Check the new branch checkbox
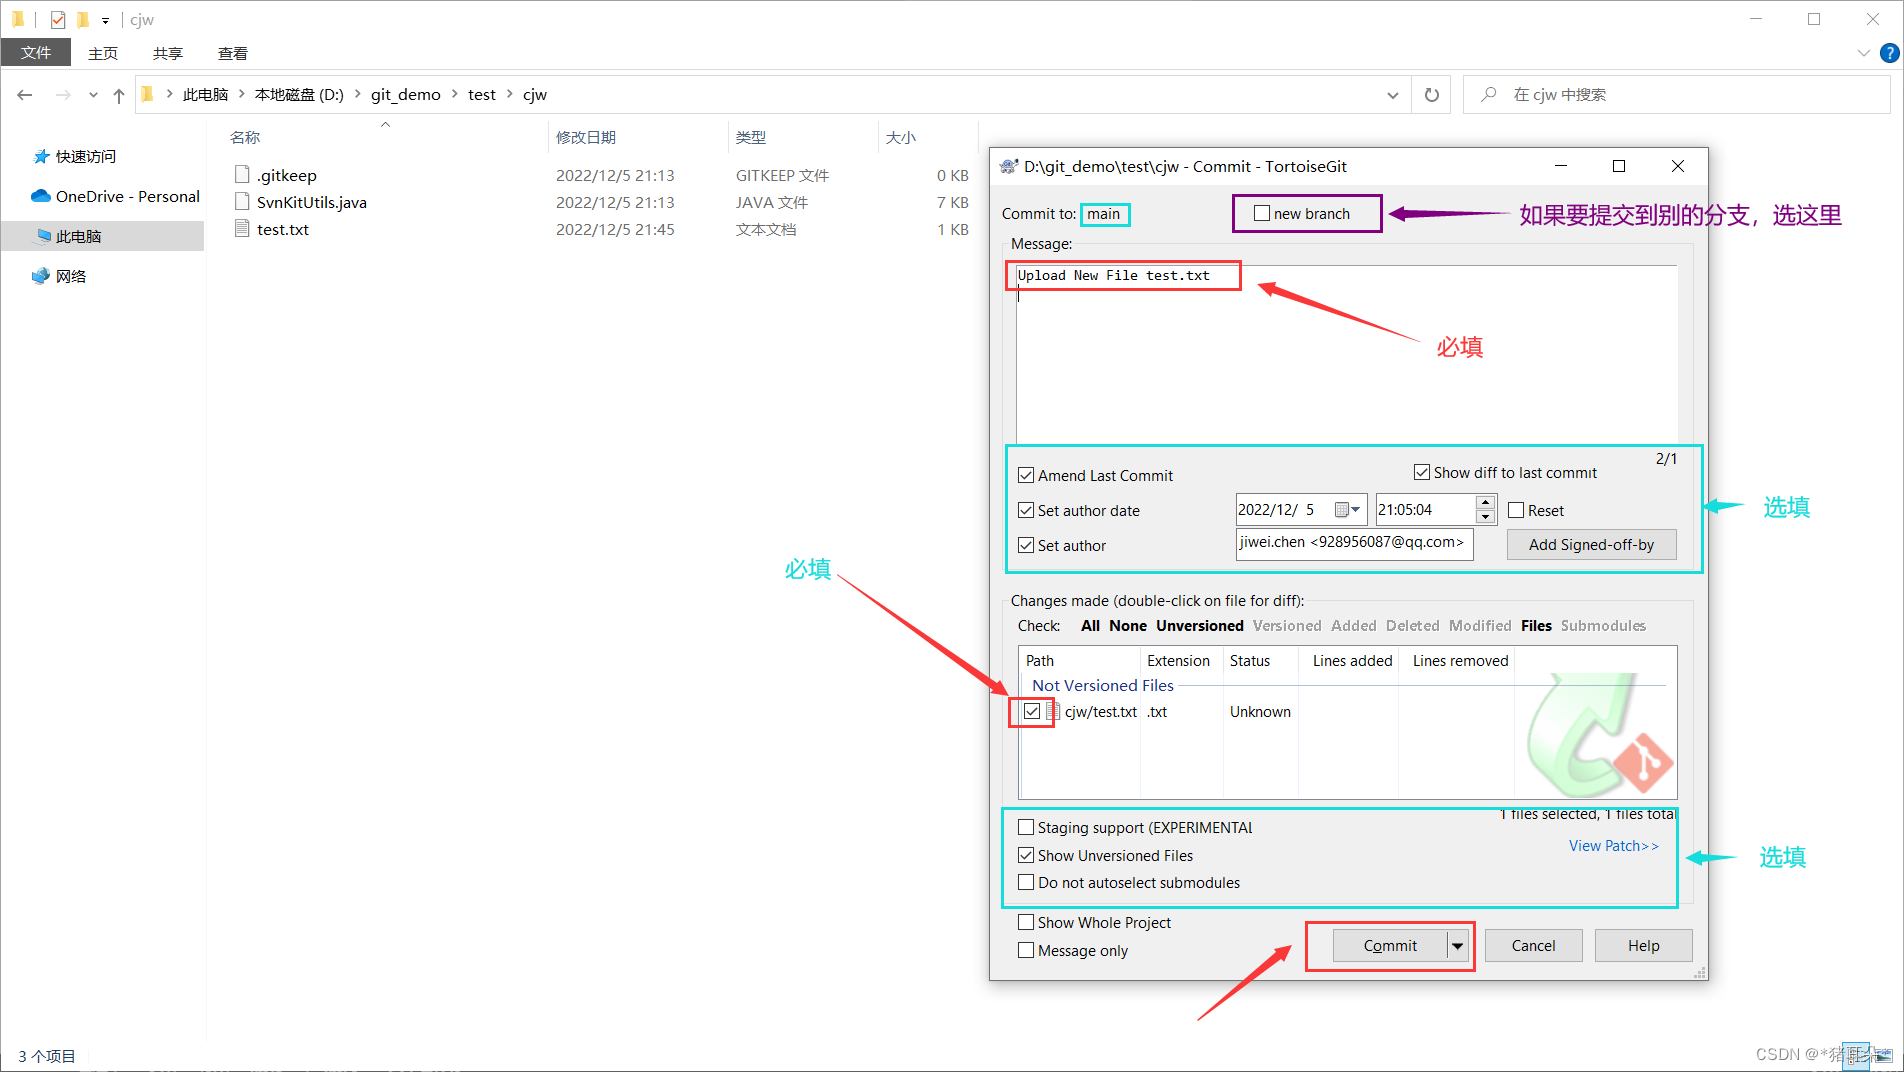This screenshot has height=1072, width=1904. [1262, 213]
